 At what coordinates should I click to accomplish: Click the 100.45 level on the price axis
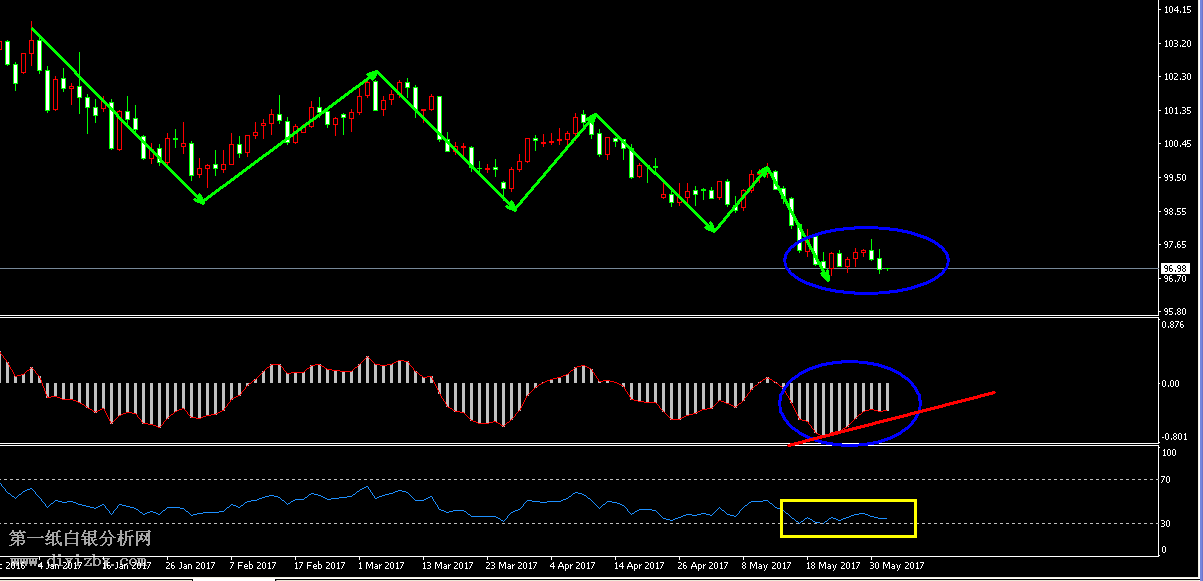(x=1176, y=144)
